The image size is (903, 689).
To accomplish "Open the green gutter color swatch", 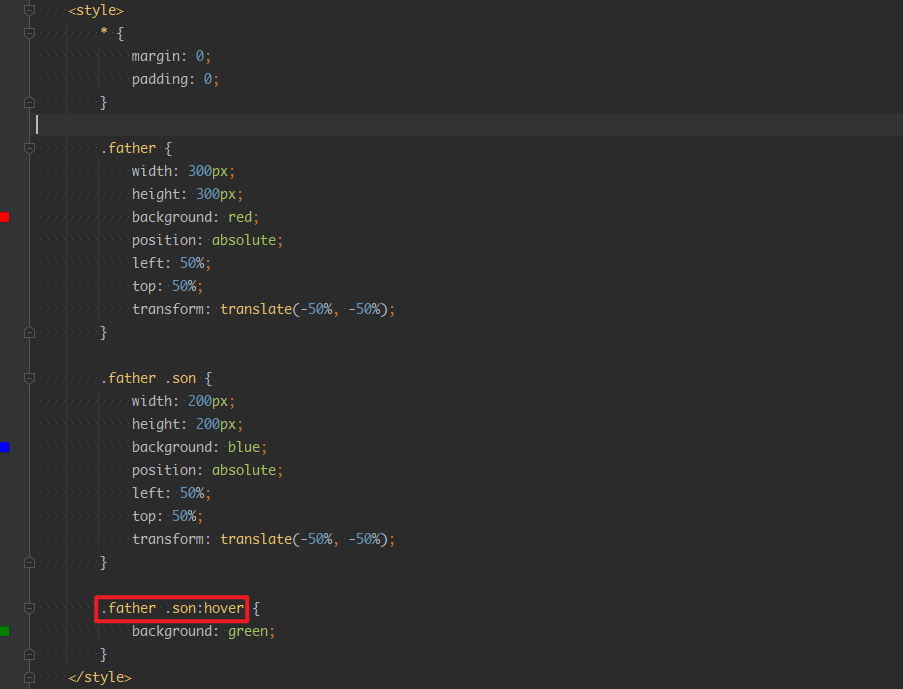I will [5, 631].
